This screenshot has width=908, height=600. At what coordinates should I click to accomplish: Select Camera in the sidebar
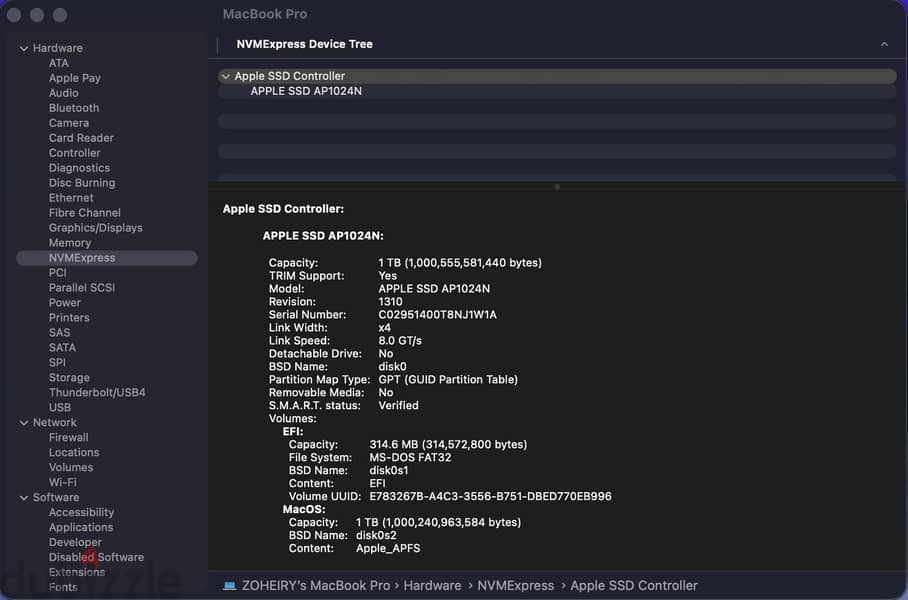click(69, 123)
